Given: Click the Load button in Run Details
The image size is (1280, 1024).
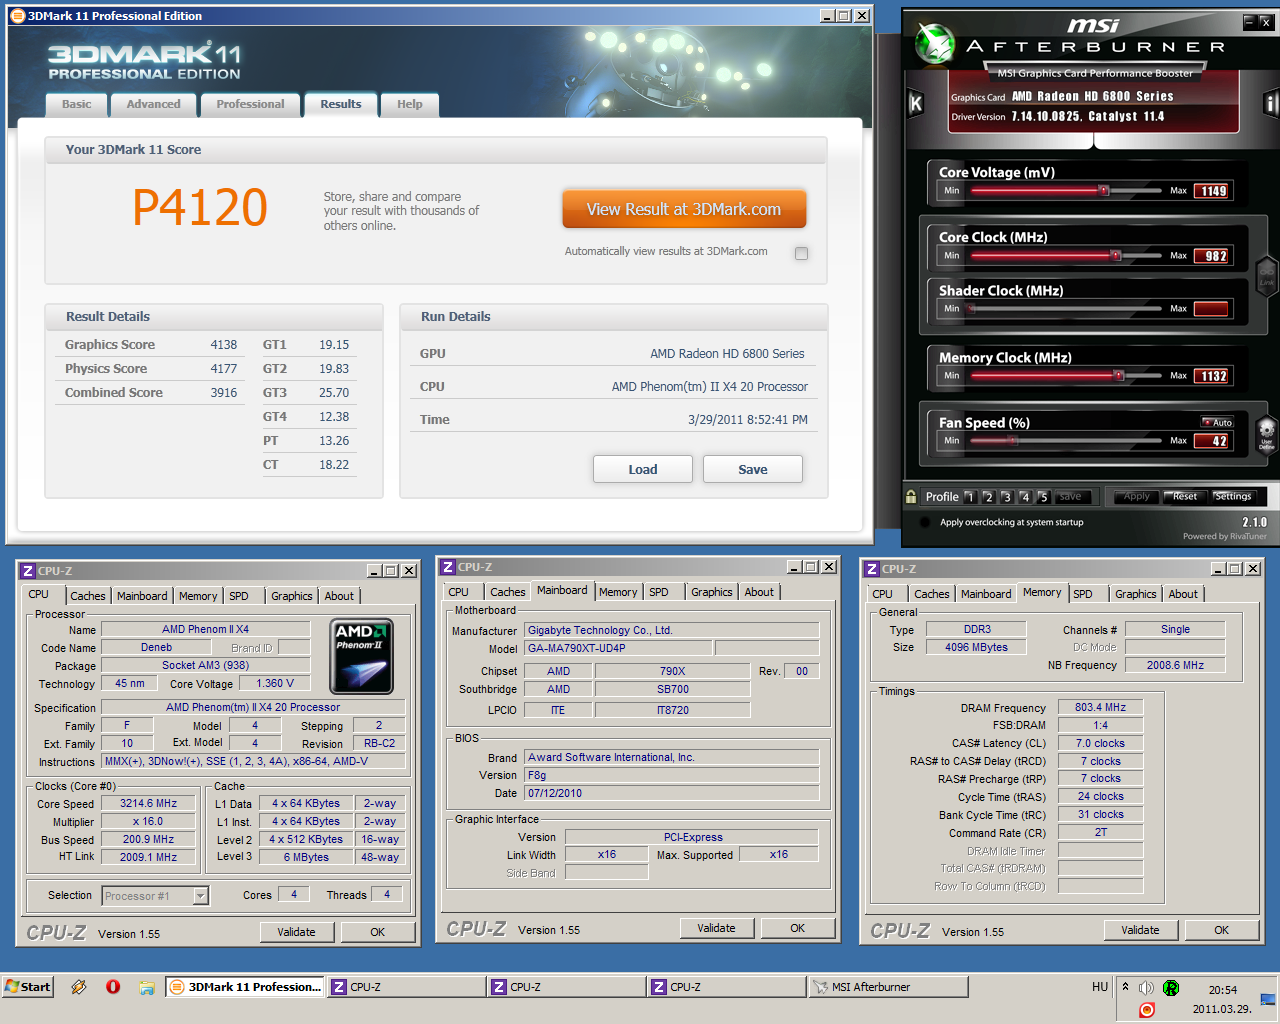Looking at the screenshot, I should pos(643,469).
